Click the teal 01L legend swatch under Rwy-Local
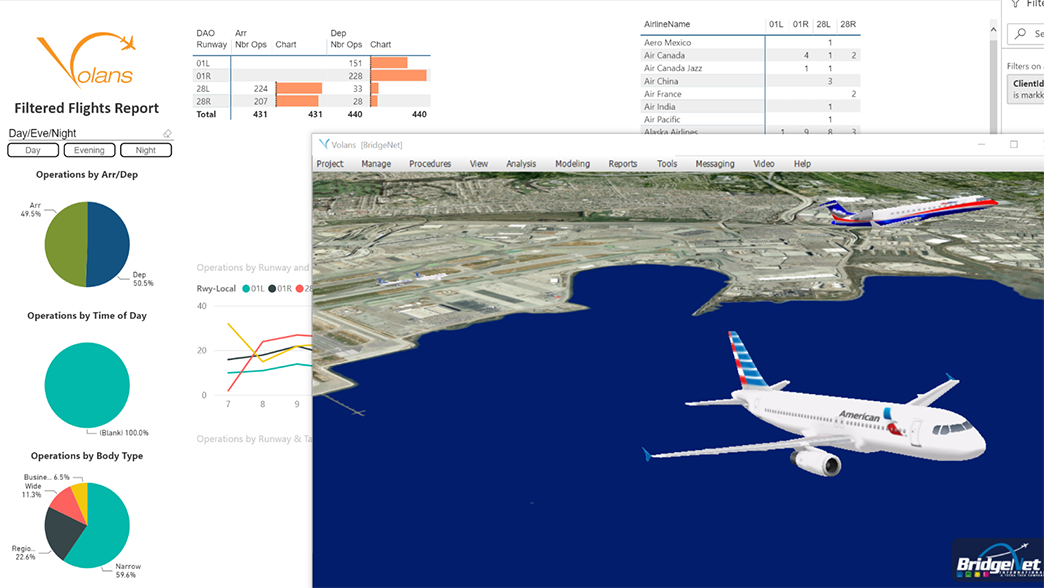The width and height of the screenshot is (1044, 588). (x=246, y=288)
